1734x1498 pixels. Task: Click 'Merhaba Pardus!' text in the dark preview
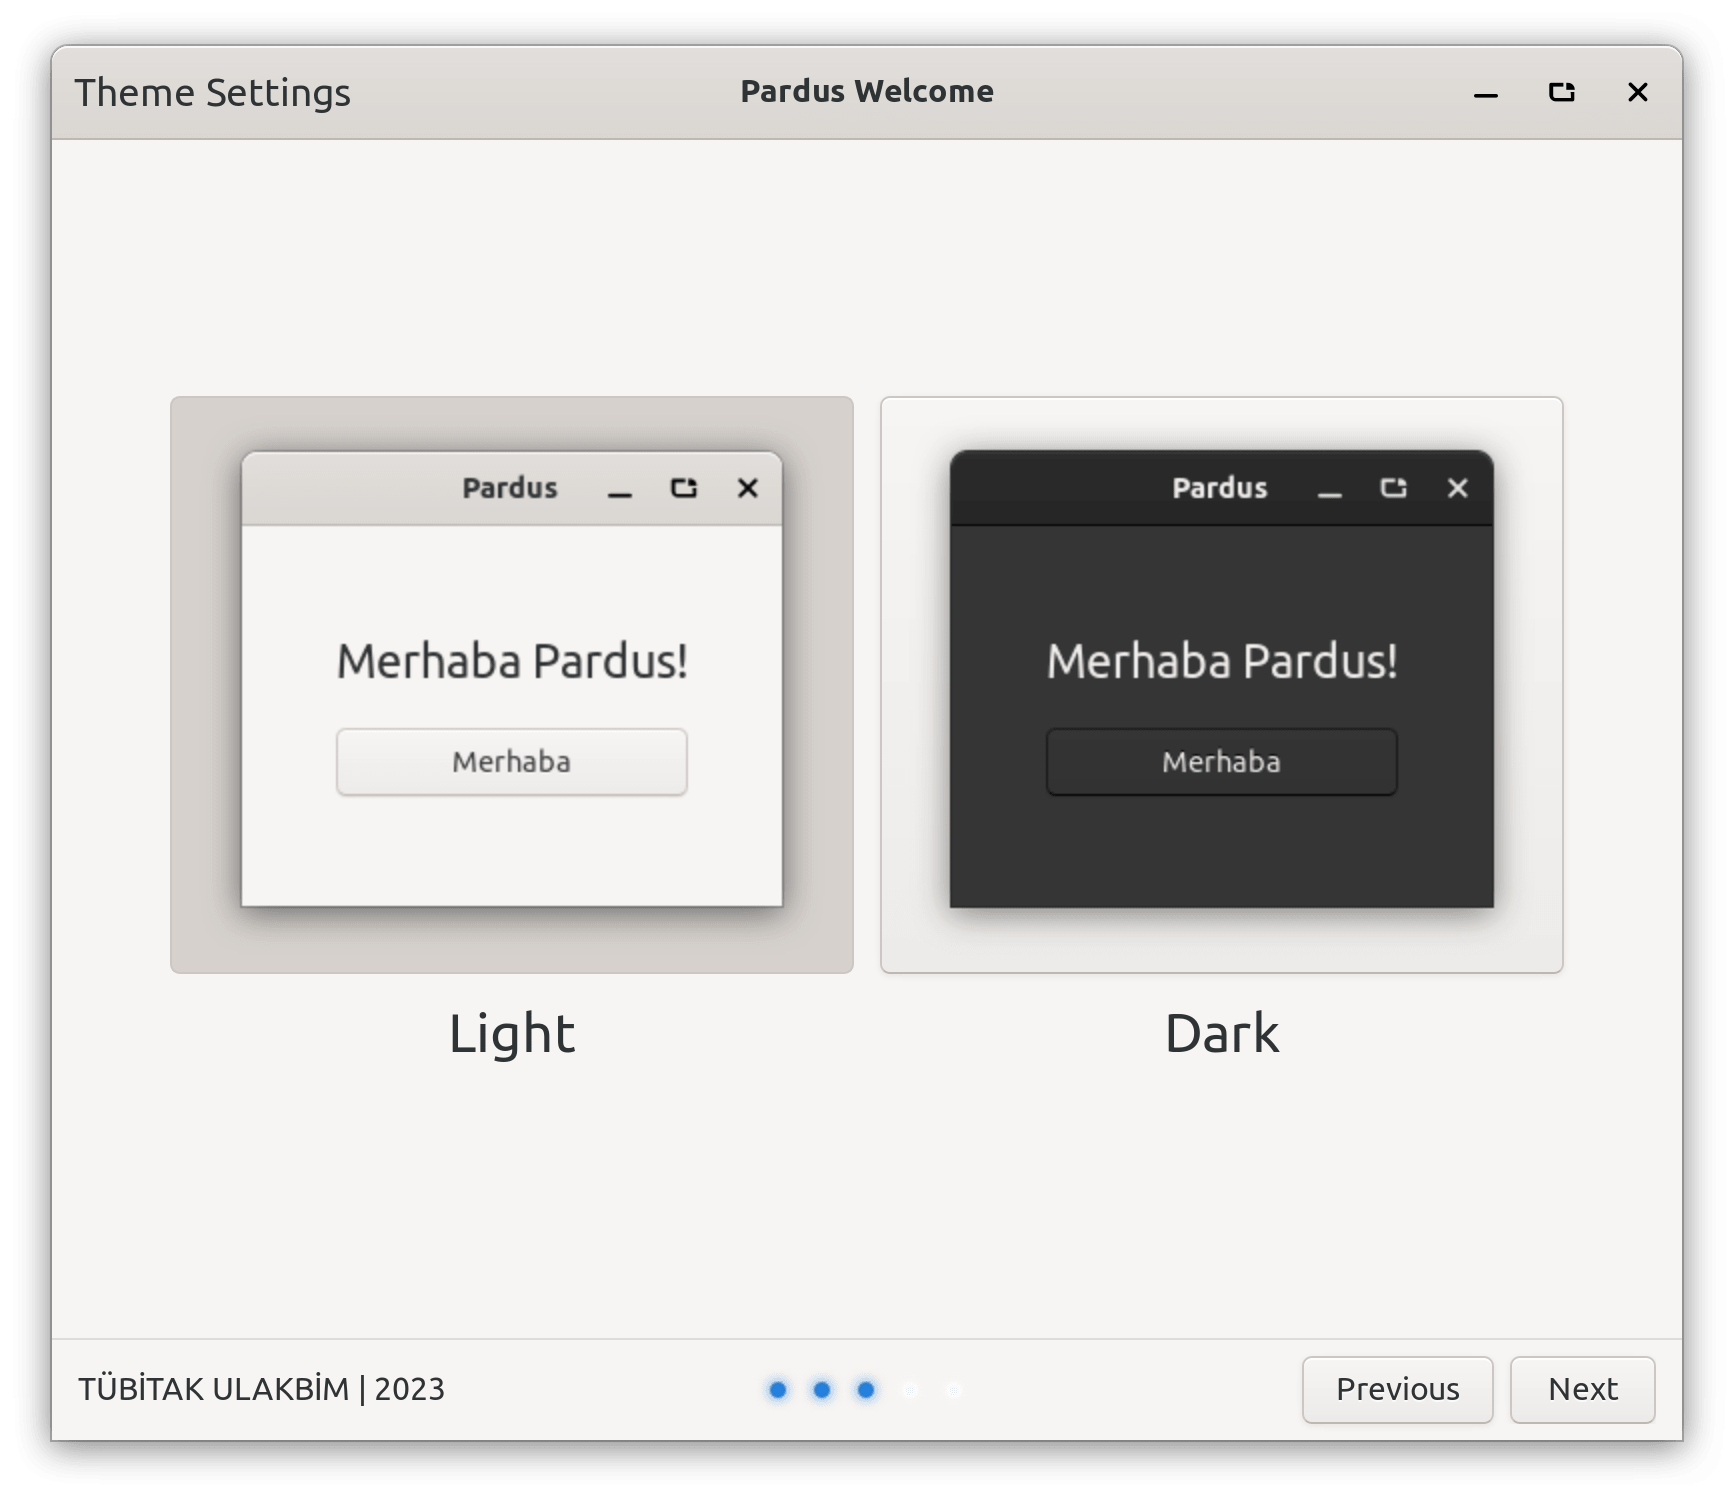[1221, 661]
